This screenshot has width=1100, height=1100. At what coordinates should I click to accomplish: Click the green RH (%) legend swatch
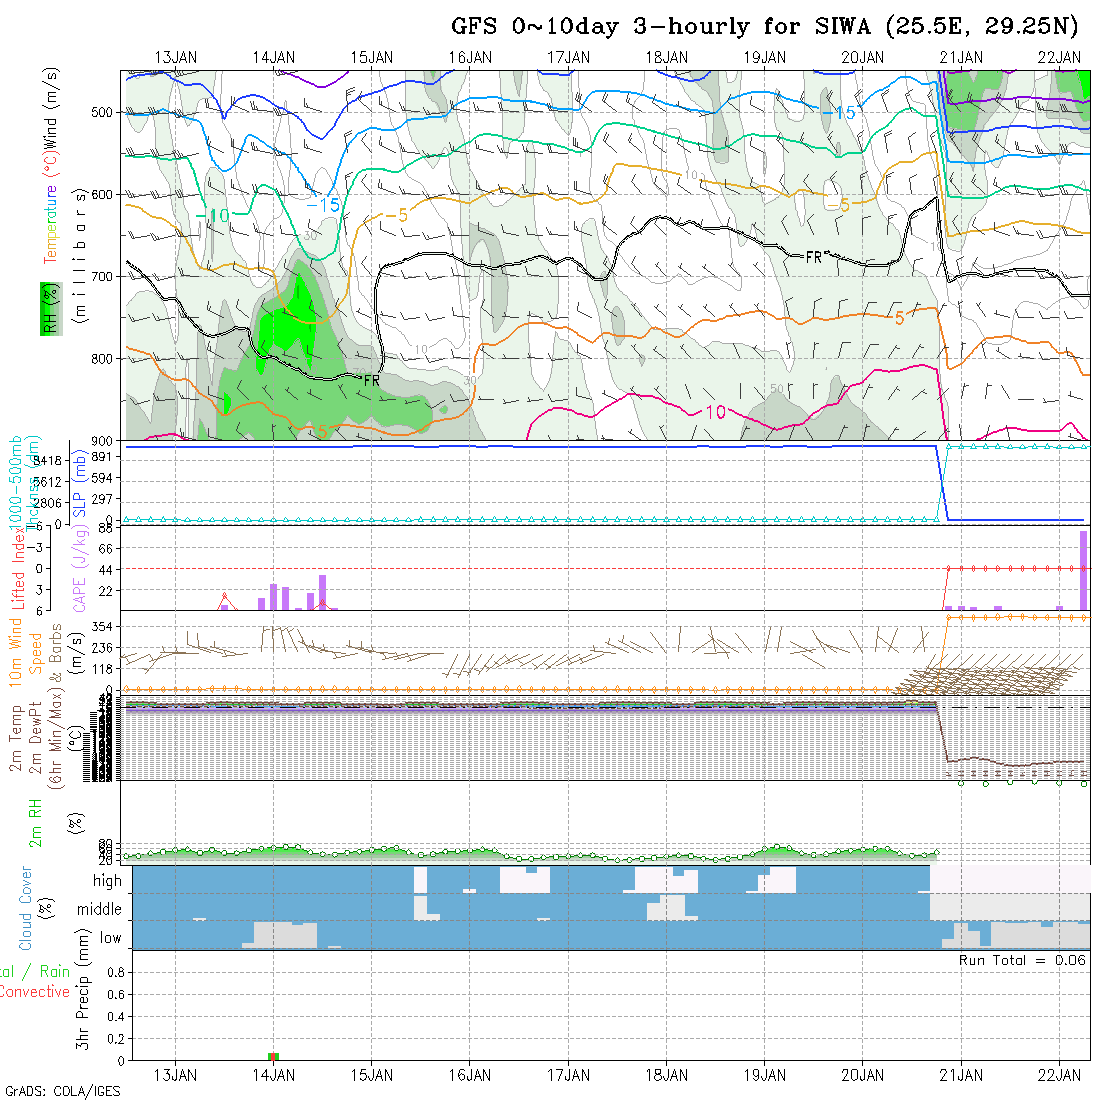[x=48, y=309]
